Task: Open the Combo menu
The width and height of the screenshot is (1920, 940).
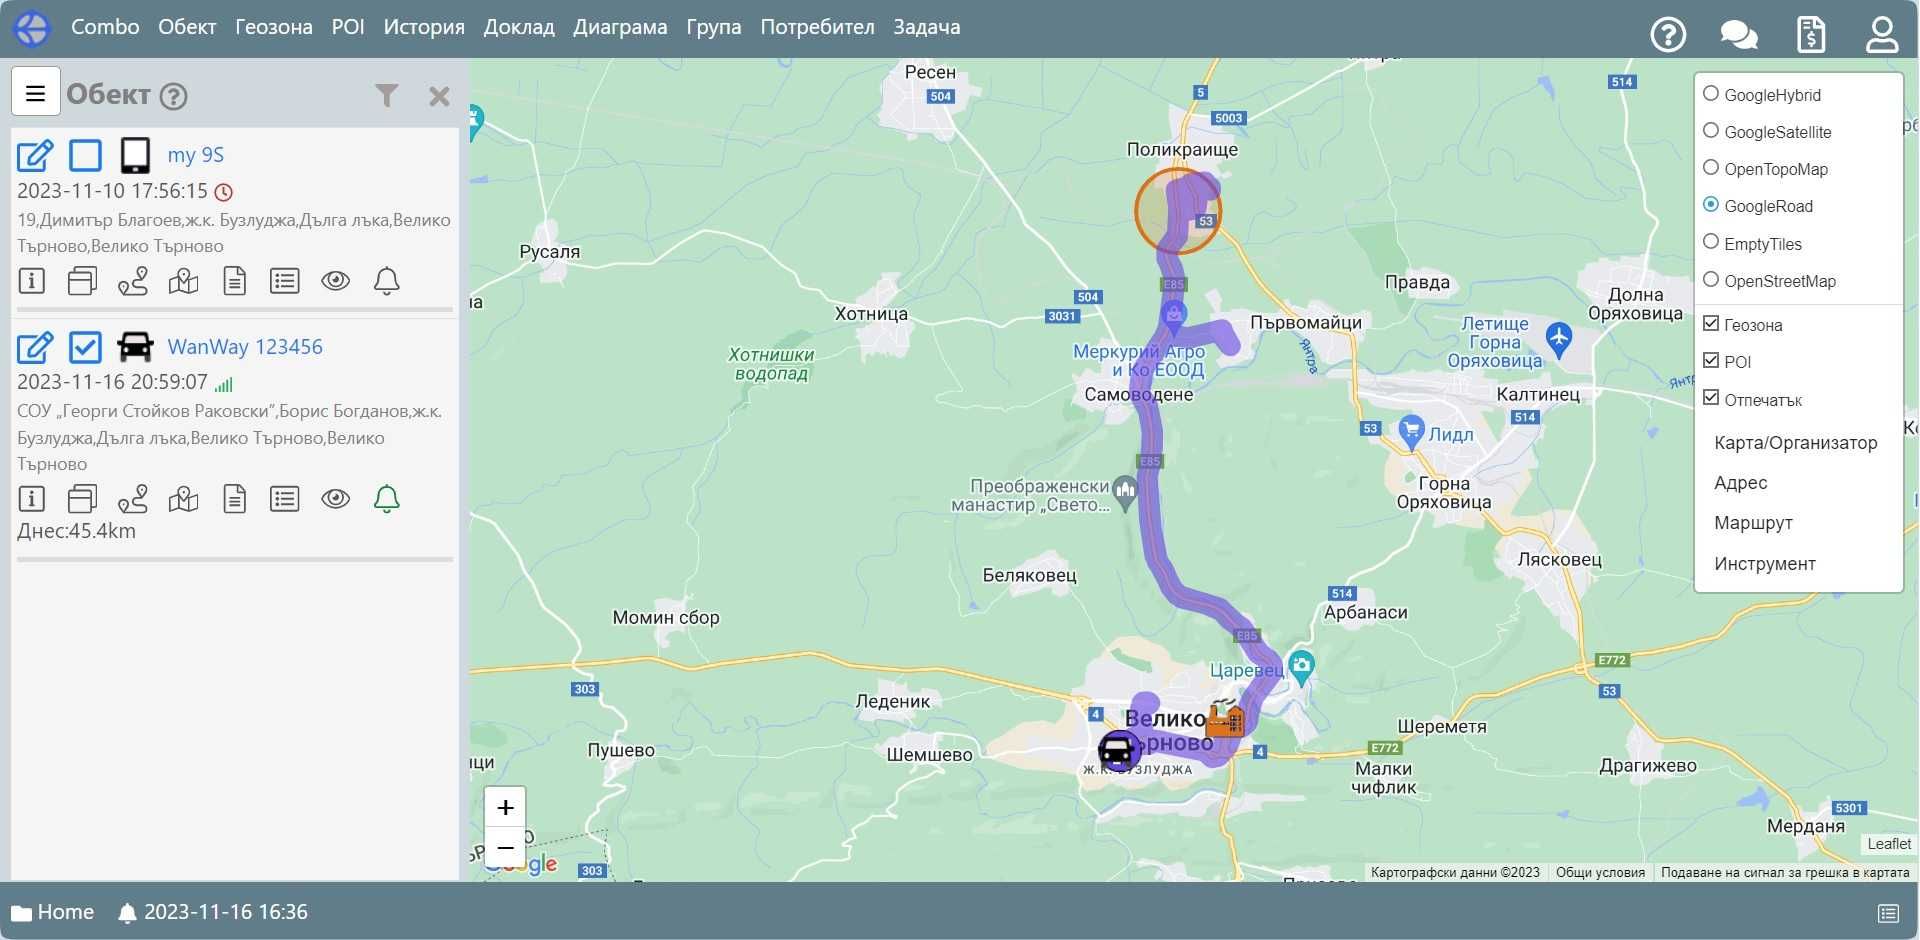Action: [105, 27]
